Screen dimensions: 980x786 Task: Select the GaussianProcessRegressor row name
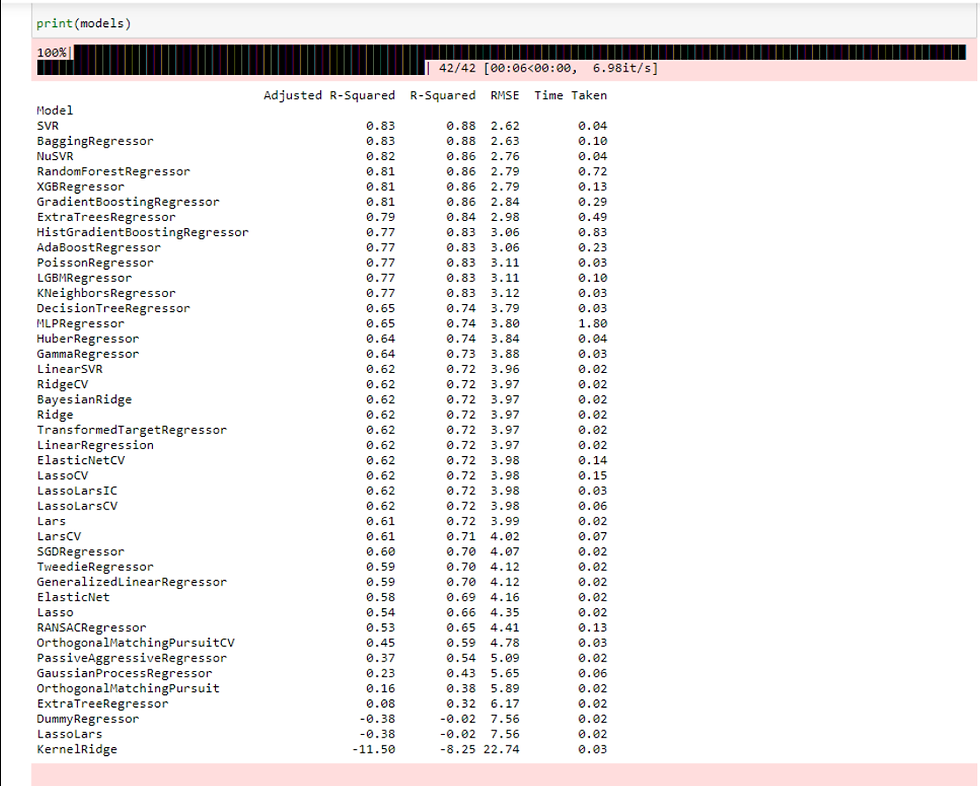tap(124, 673)
